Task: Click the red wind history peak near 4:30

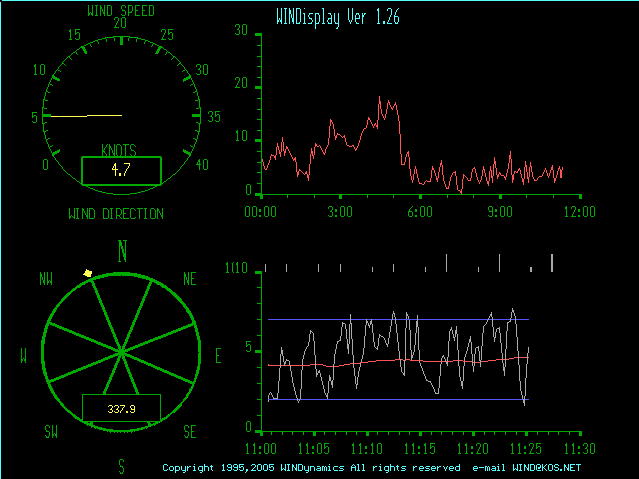Action: click(x=379, y=98)
